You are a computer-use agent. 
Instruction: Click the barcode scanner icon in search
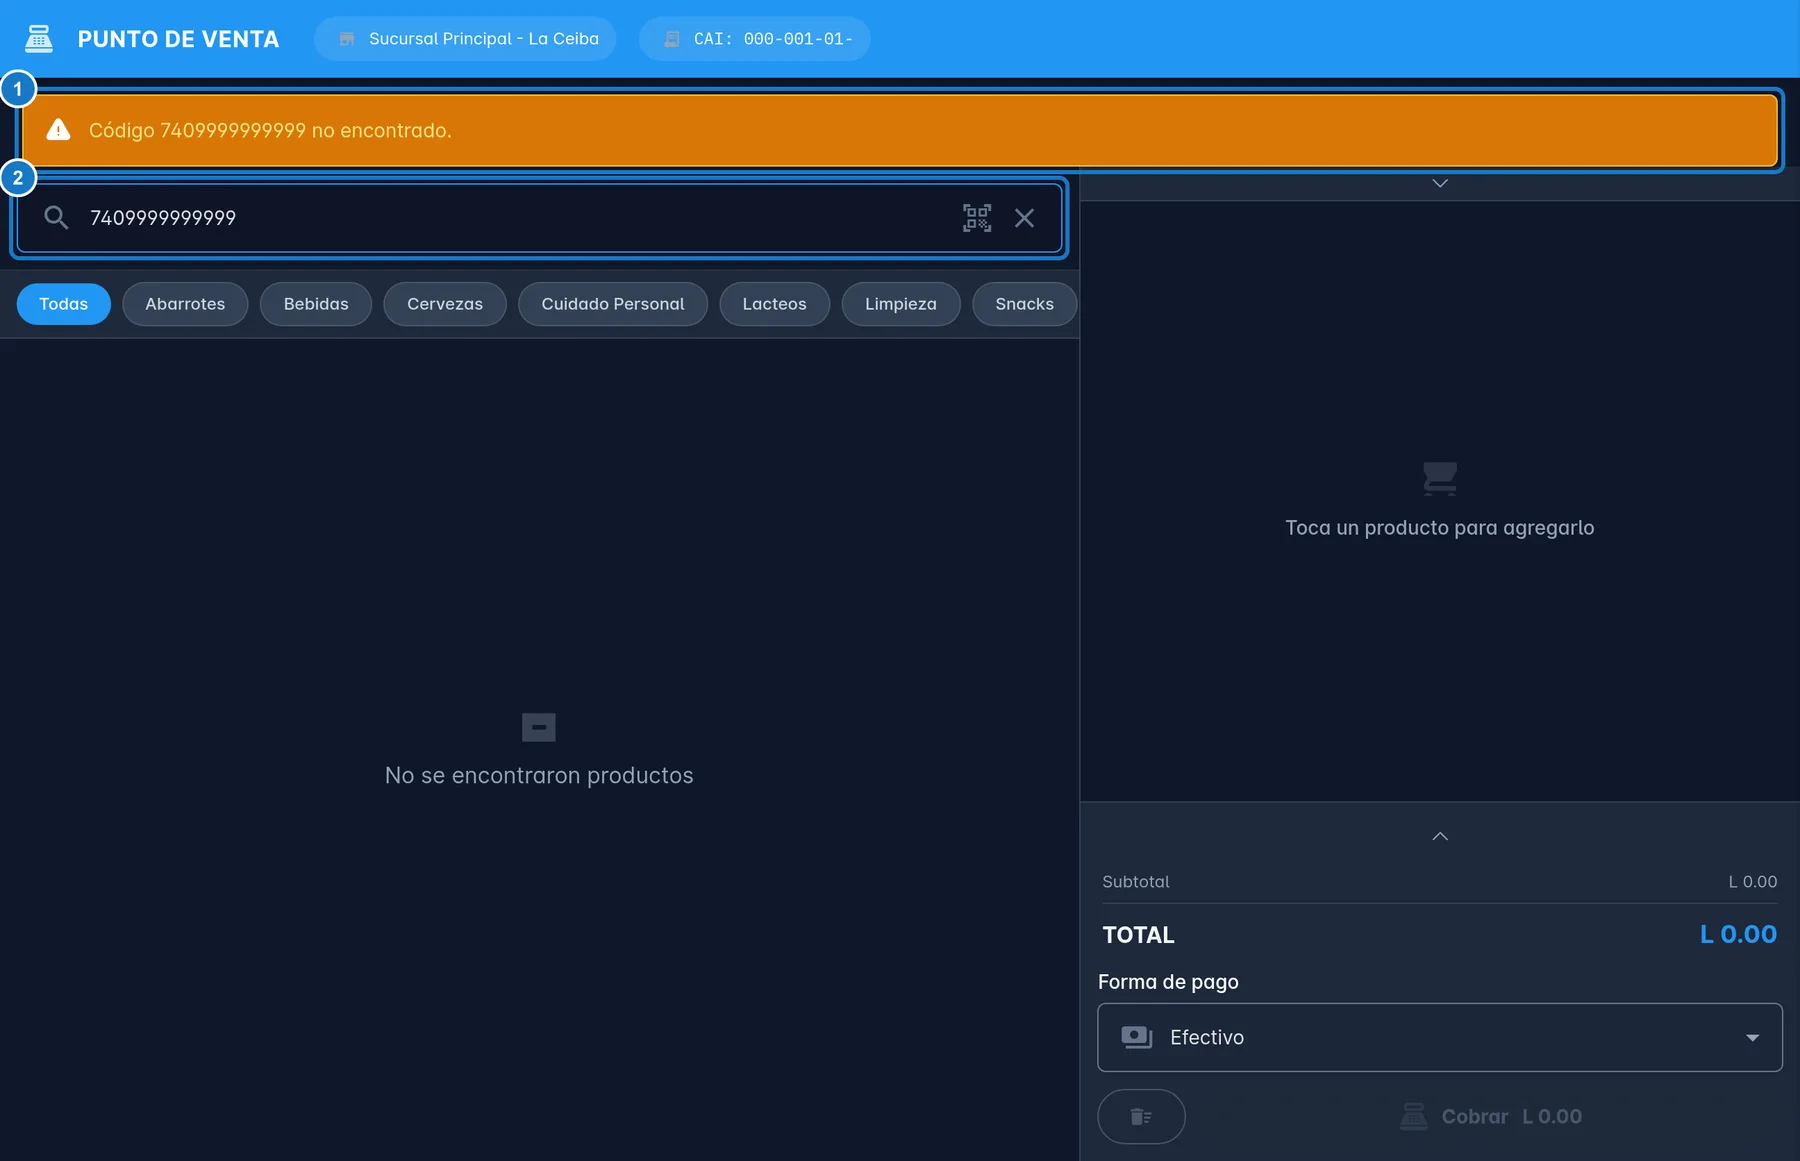coord(977,218)
